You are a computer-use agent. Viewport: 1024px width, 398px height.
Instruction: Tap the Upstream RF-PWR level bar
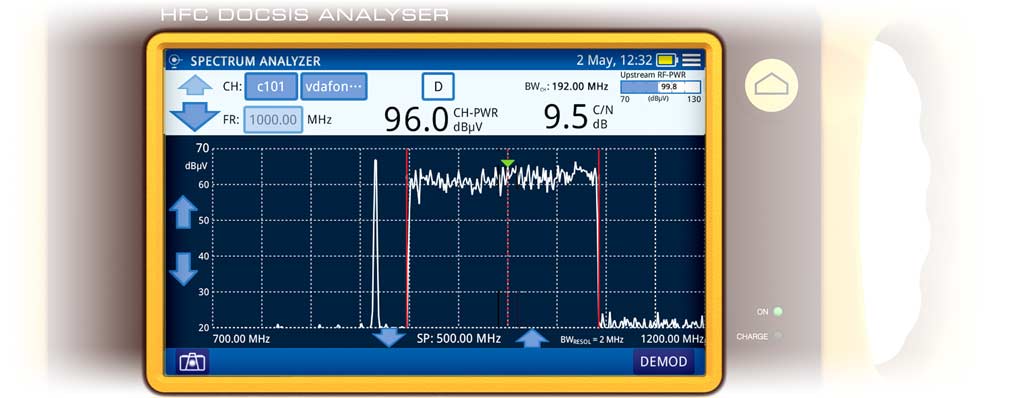(660, 87)
